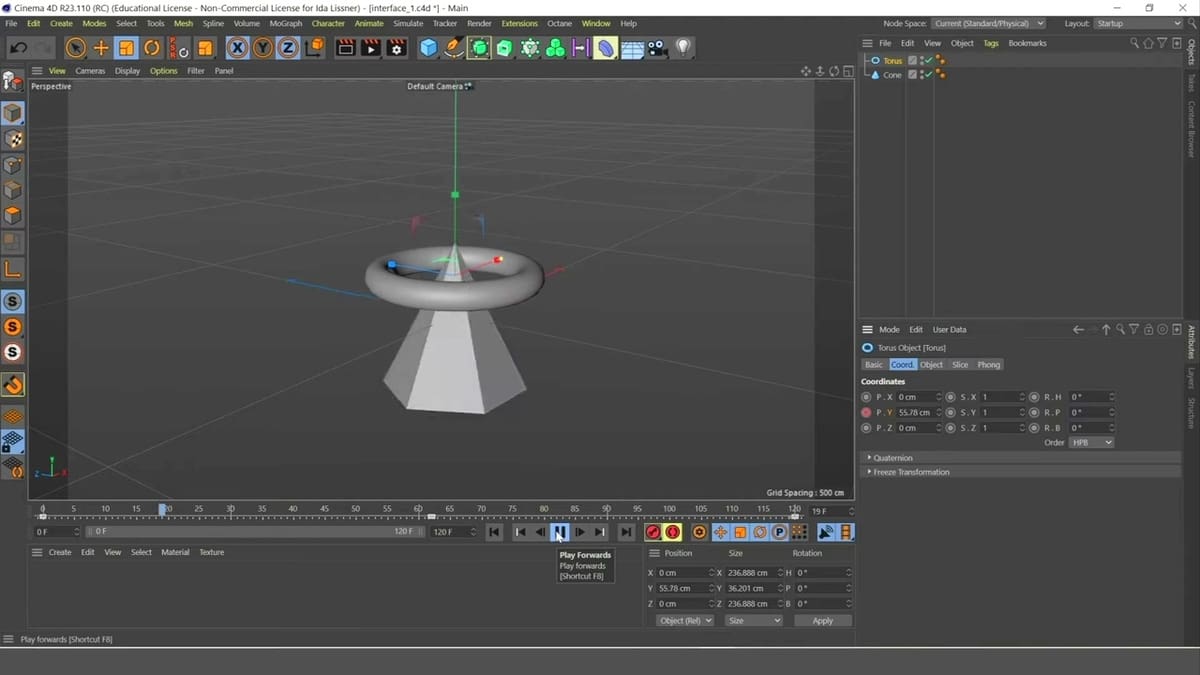Toggle Position keying in the timeline bar

point(720,532)
